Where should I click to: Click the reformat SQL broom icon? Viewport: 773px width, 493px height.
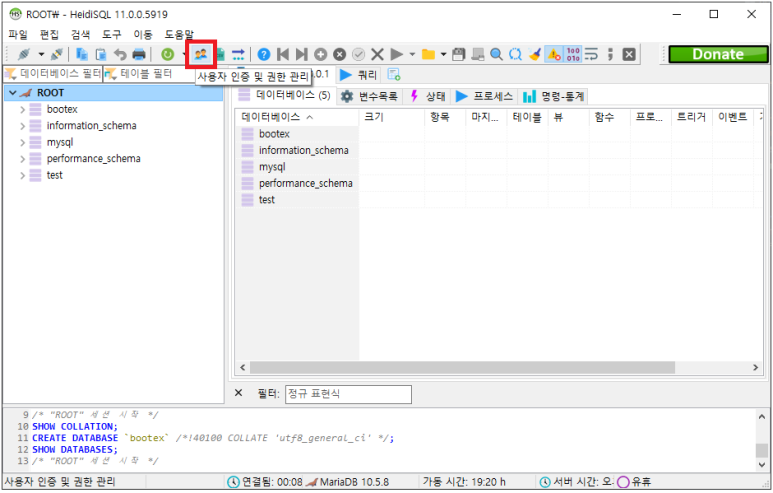pyautogui.click(x=534, y=54)
